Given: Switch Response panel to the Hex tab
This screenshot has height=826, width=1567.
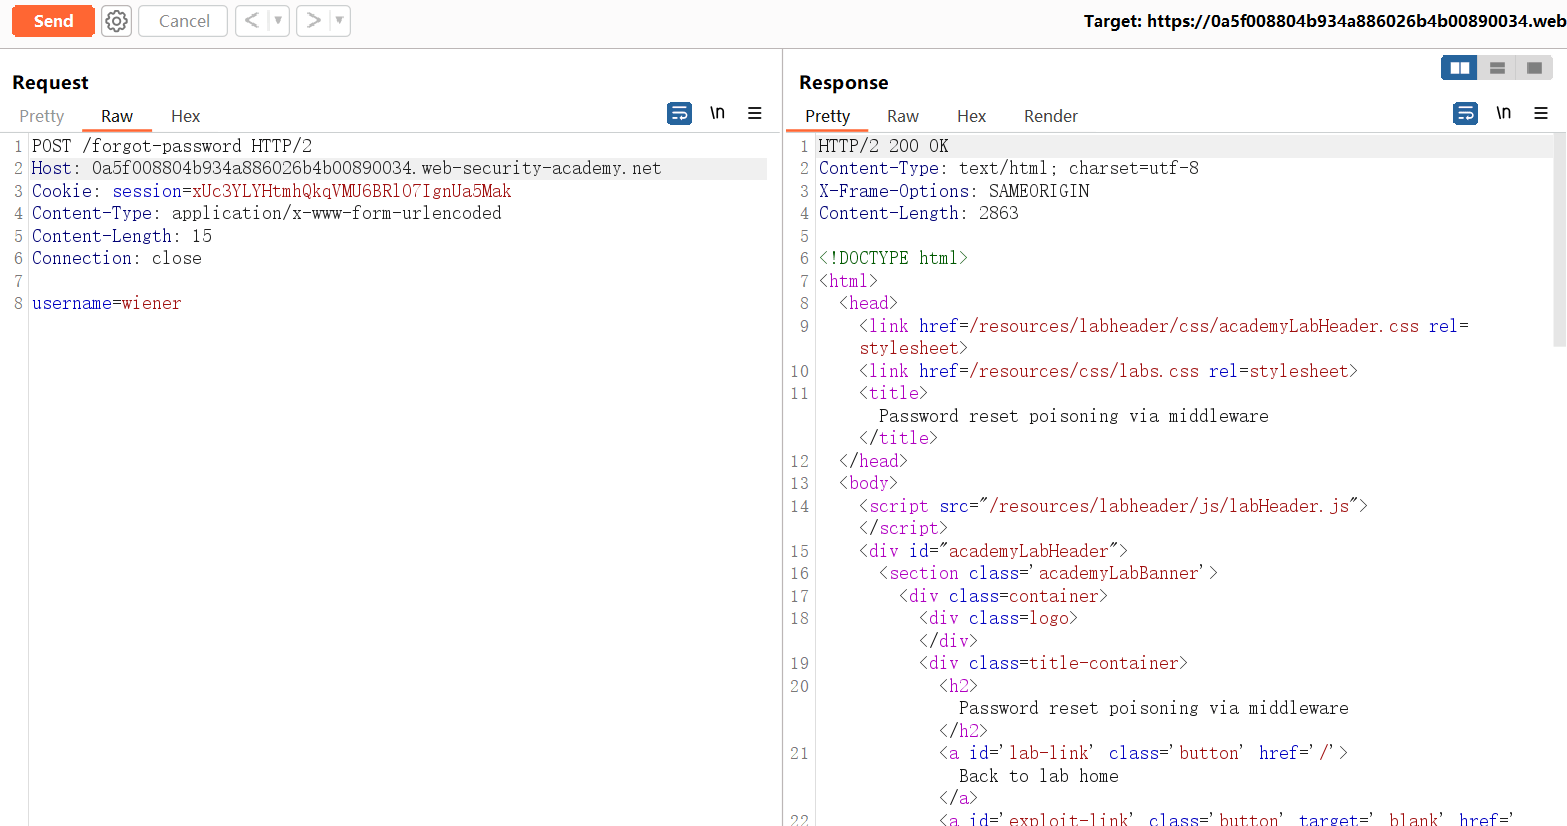Looking at the screenshot, I should 971,116.
